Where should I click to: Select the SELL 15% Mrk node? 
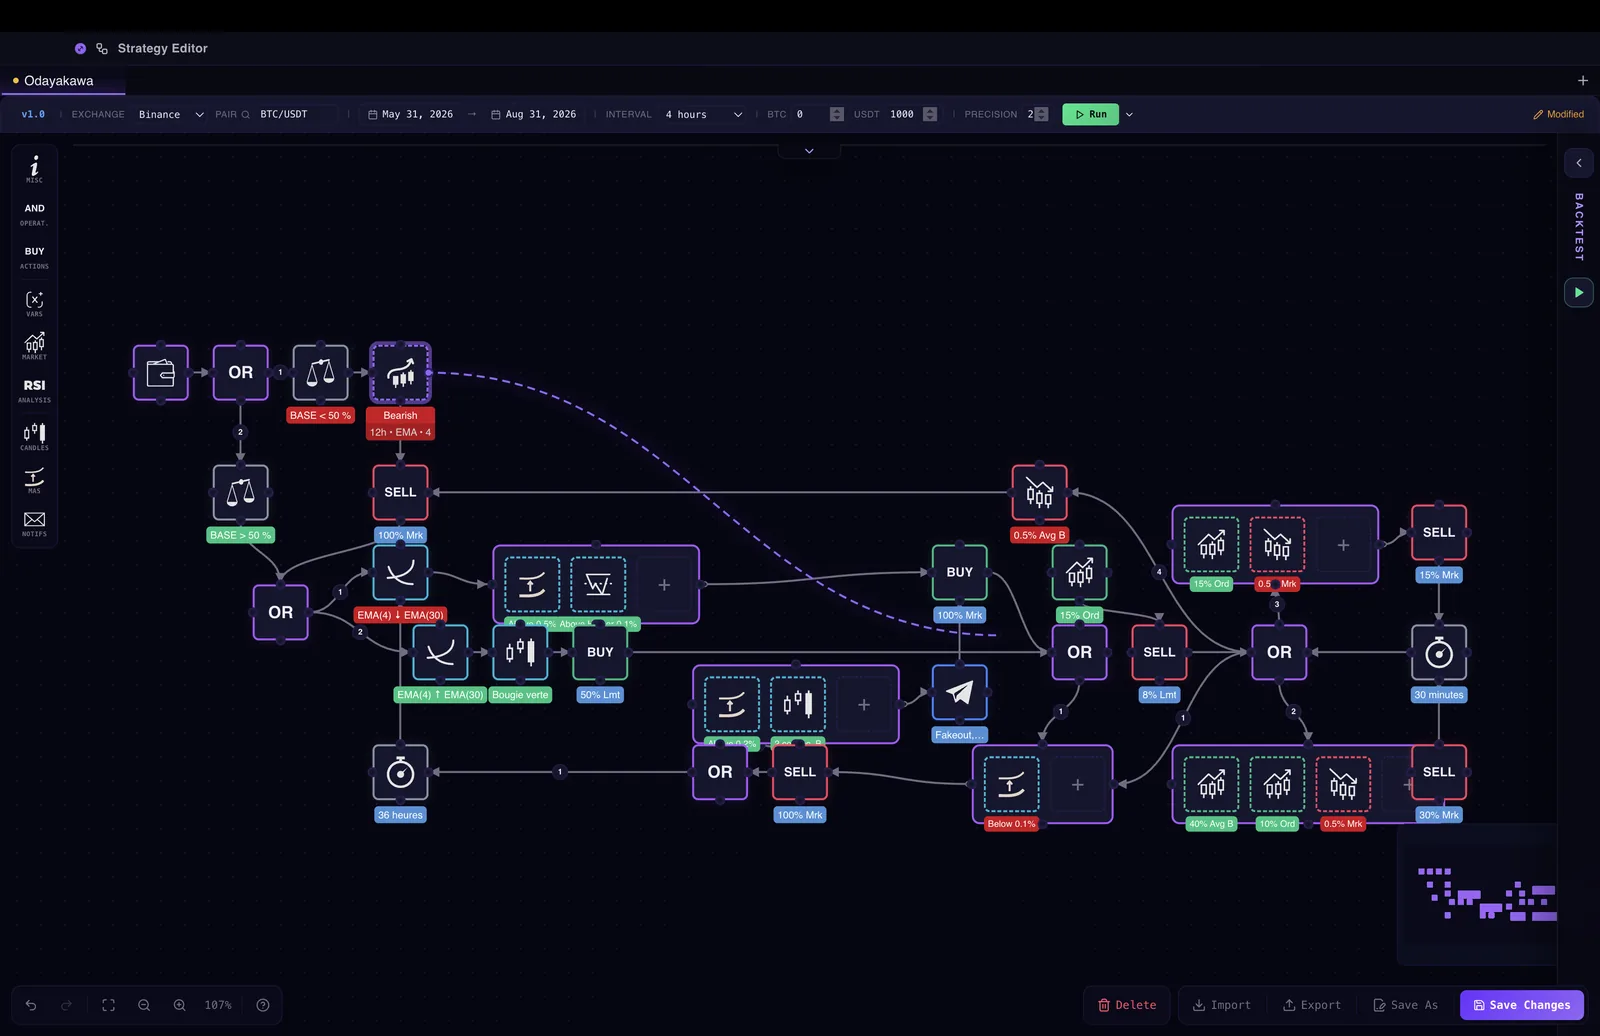coord(1439,532)
